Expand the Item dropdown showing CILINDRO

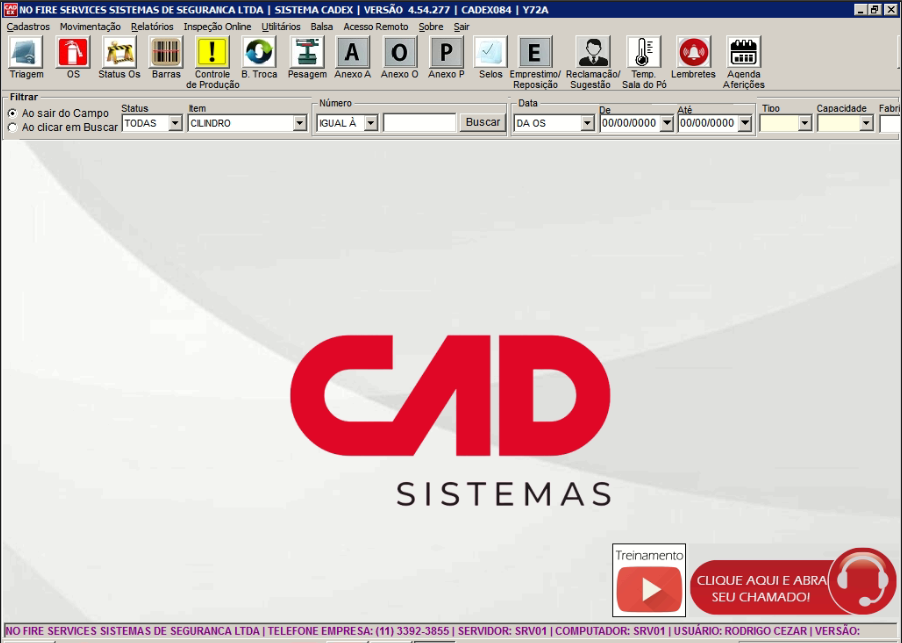click(300, 123)
